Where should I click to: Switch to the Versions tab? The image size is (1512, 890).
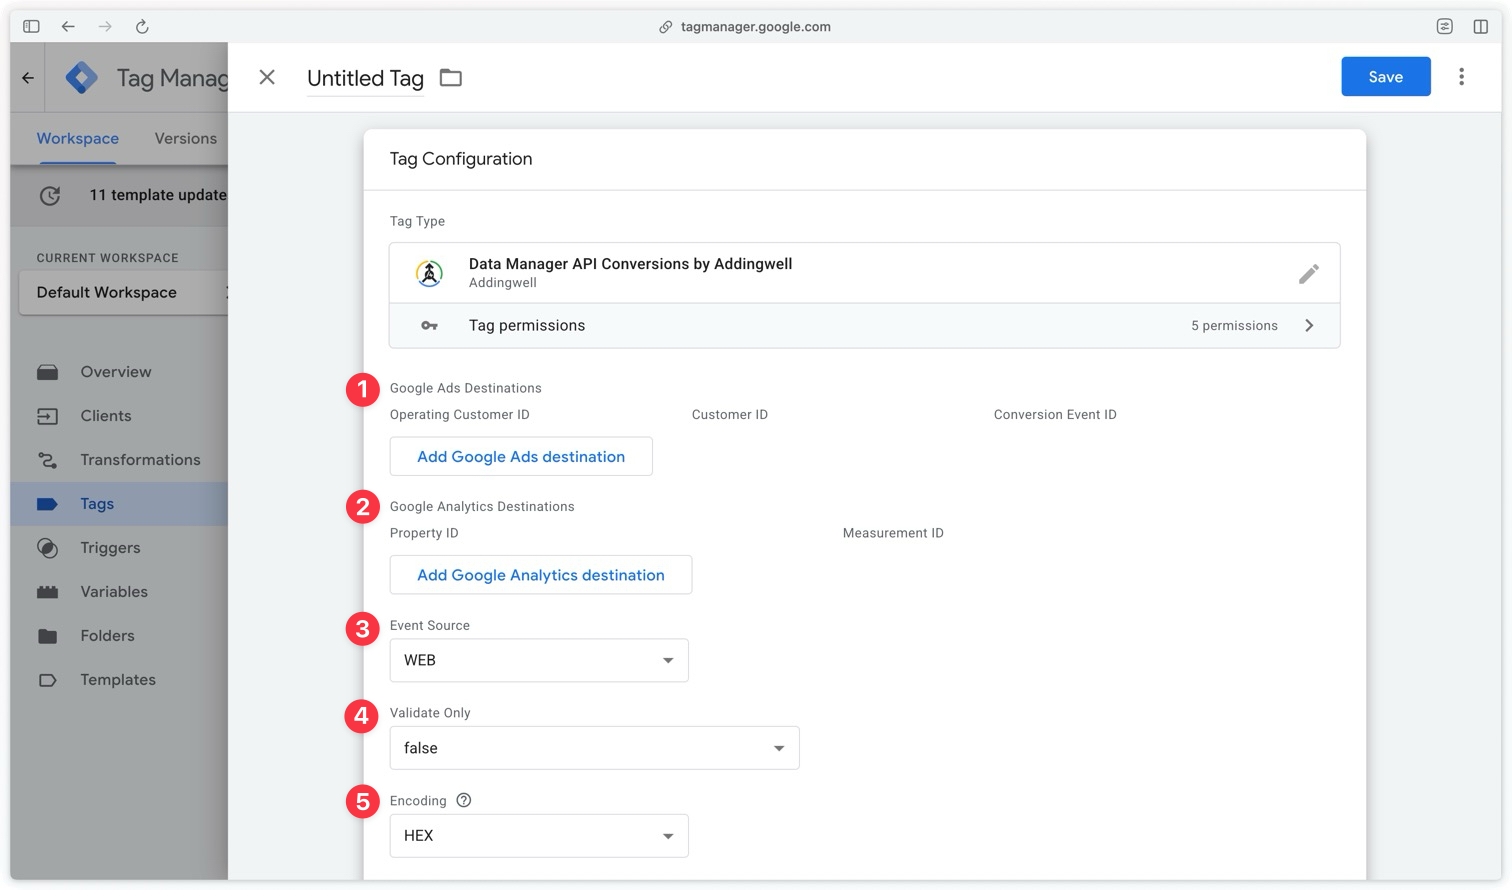(x=185, y=138)
